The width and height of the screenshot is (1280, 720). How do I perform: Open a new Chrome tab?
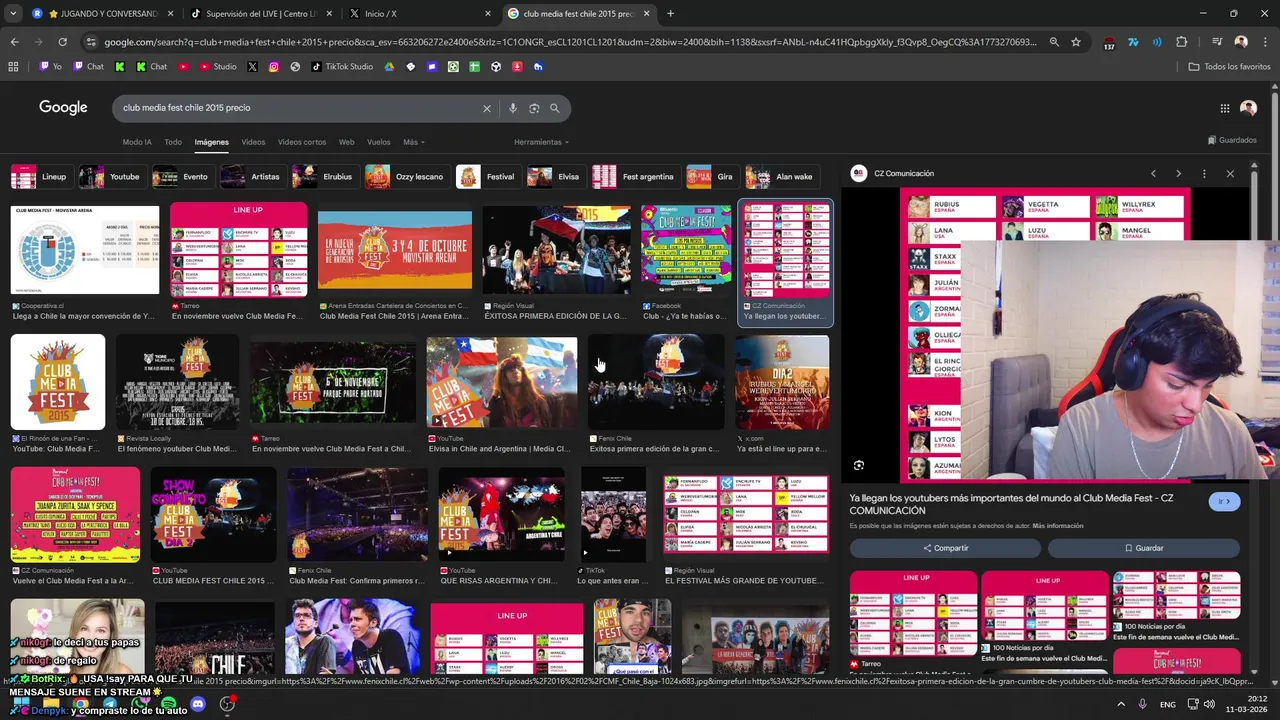tap(670, 14)
